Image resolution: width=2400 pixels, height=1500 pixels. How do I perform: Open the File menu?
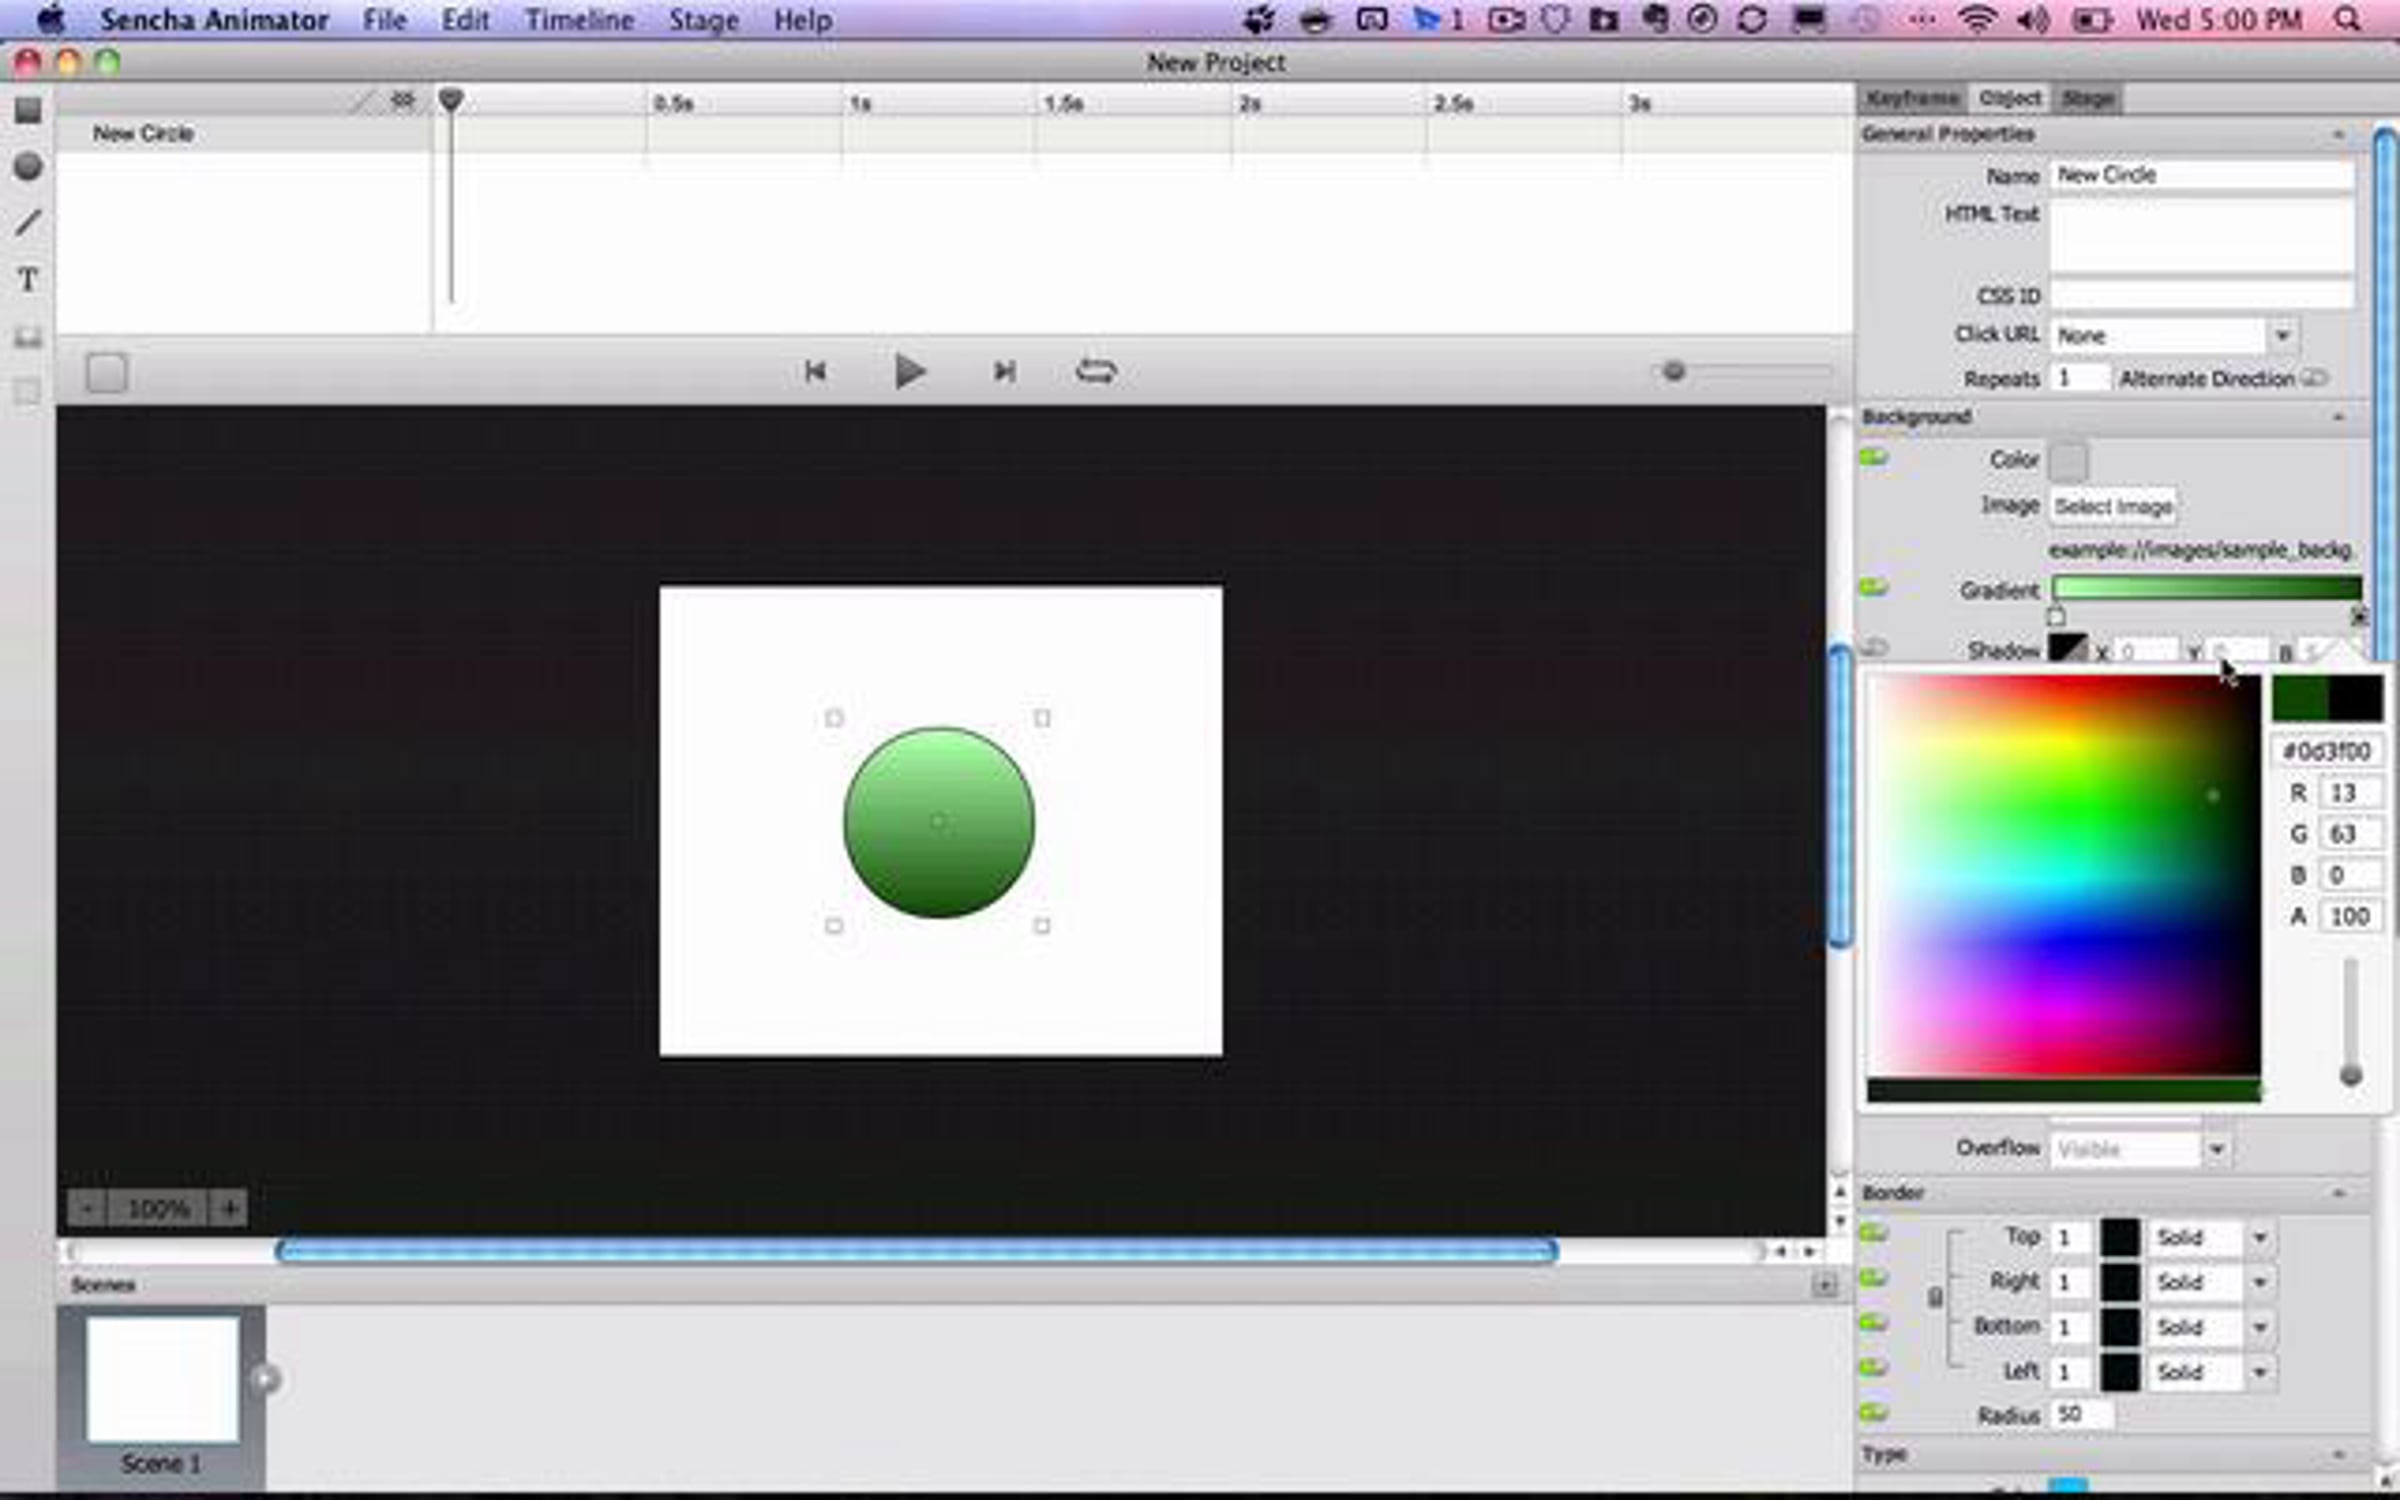385,20
